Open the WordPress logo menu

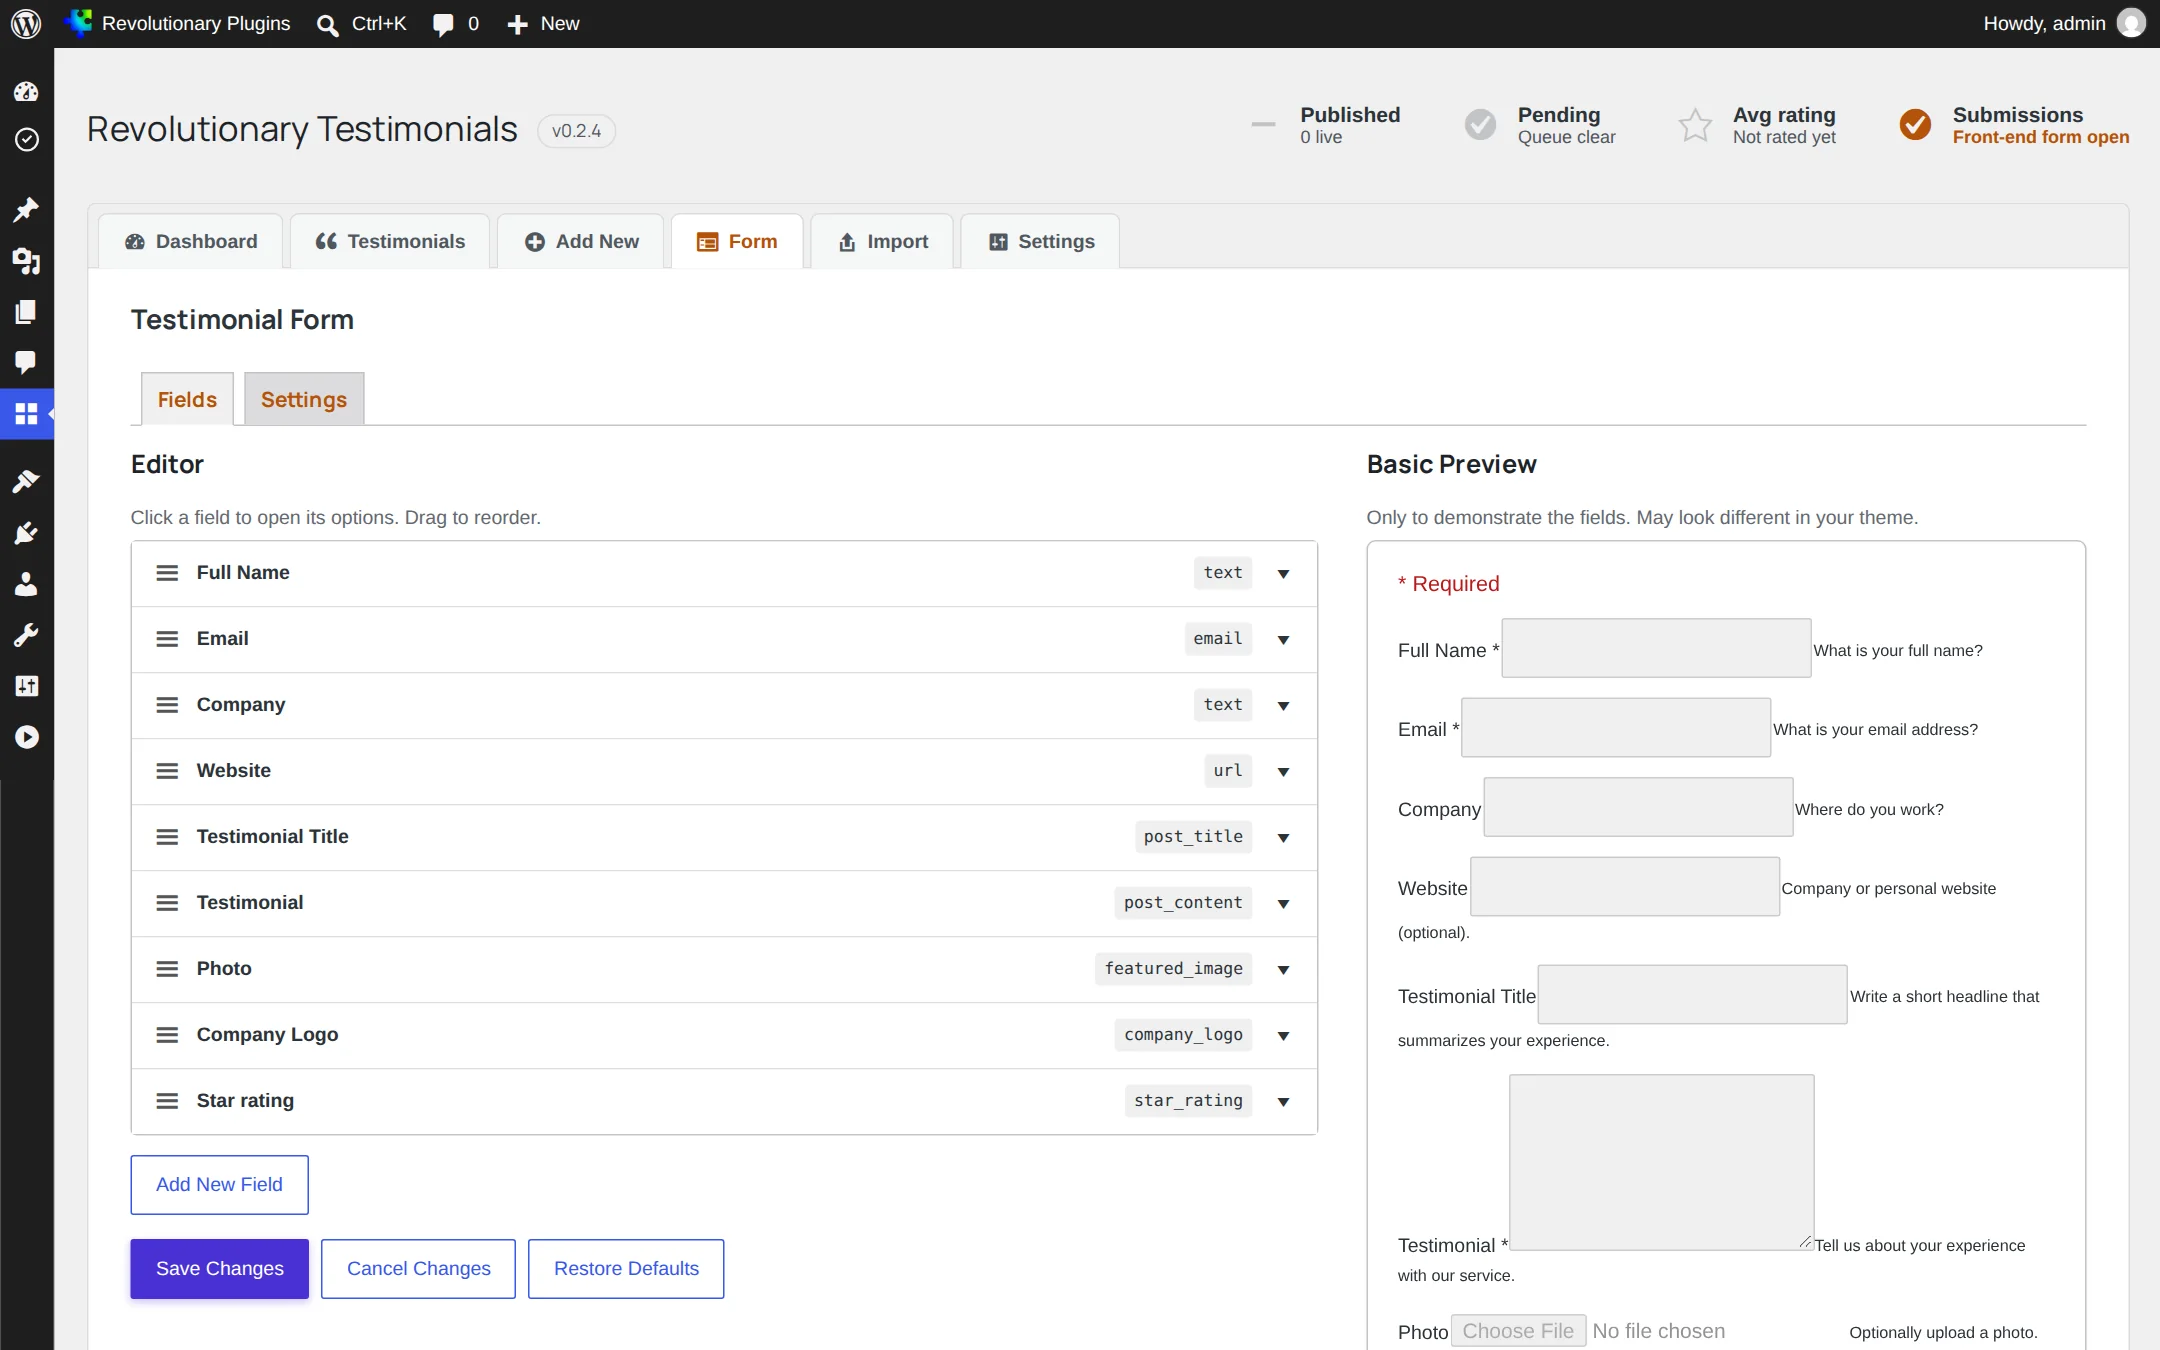[26, 23]
